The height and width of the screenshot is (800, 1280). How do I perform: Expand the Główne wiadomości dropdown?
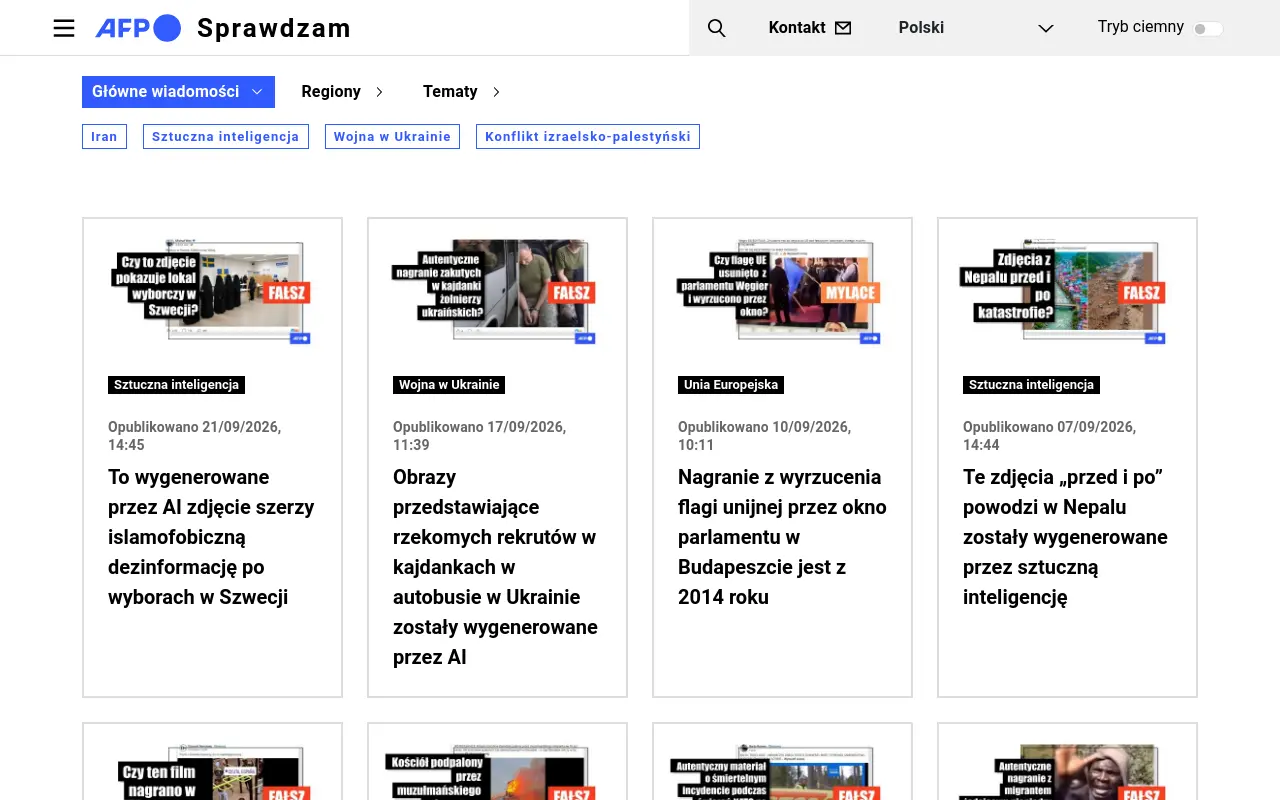tap(178, 92)
